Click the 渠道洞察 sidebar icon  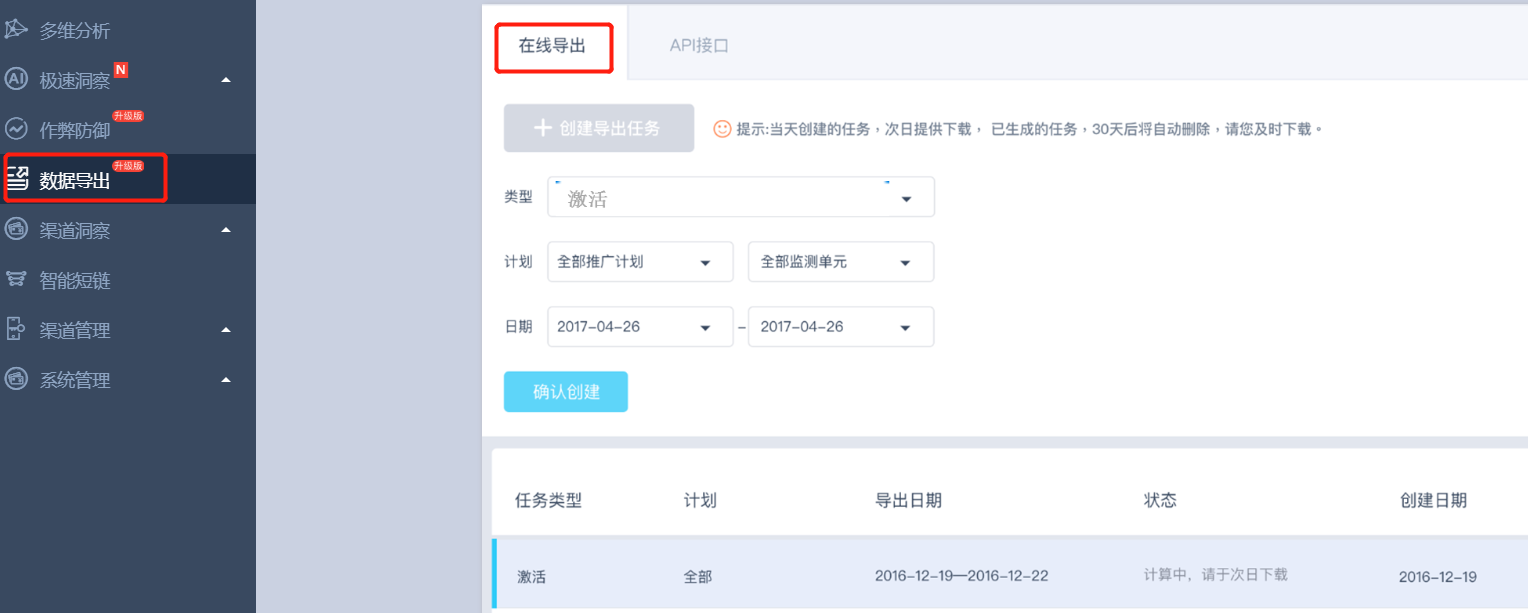[15, 229]
